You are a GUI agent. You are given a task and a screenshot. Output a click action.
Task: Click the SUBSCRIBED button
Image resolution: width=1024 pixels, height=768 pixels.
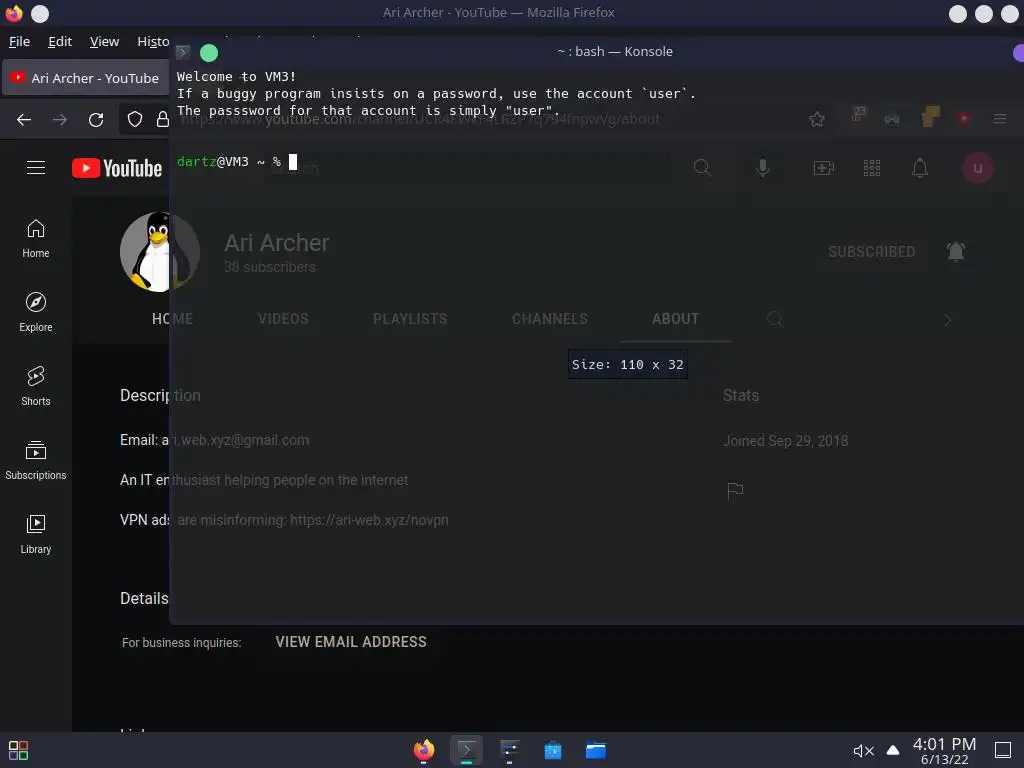[x=872, y=251]
